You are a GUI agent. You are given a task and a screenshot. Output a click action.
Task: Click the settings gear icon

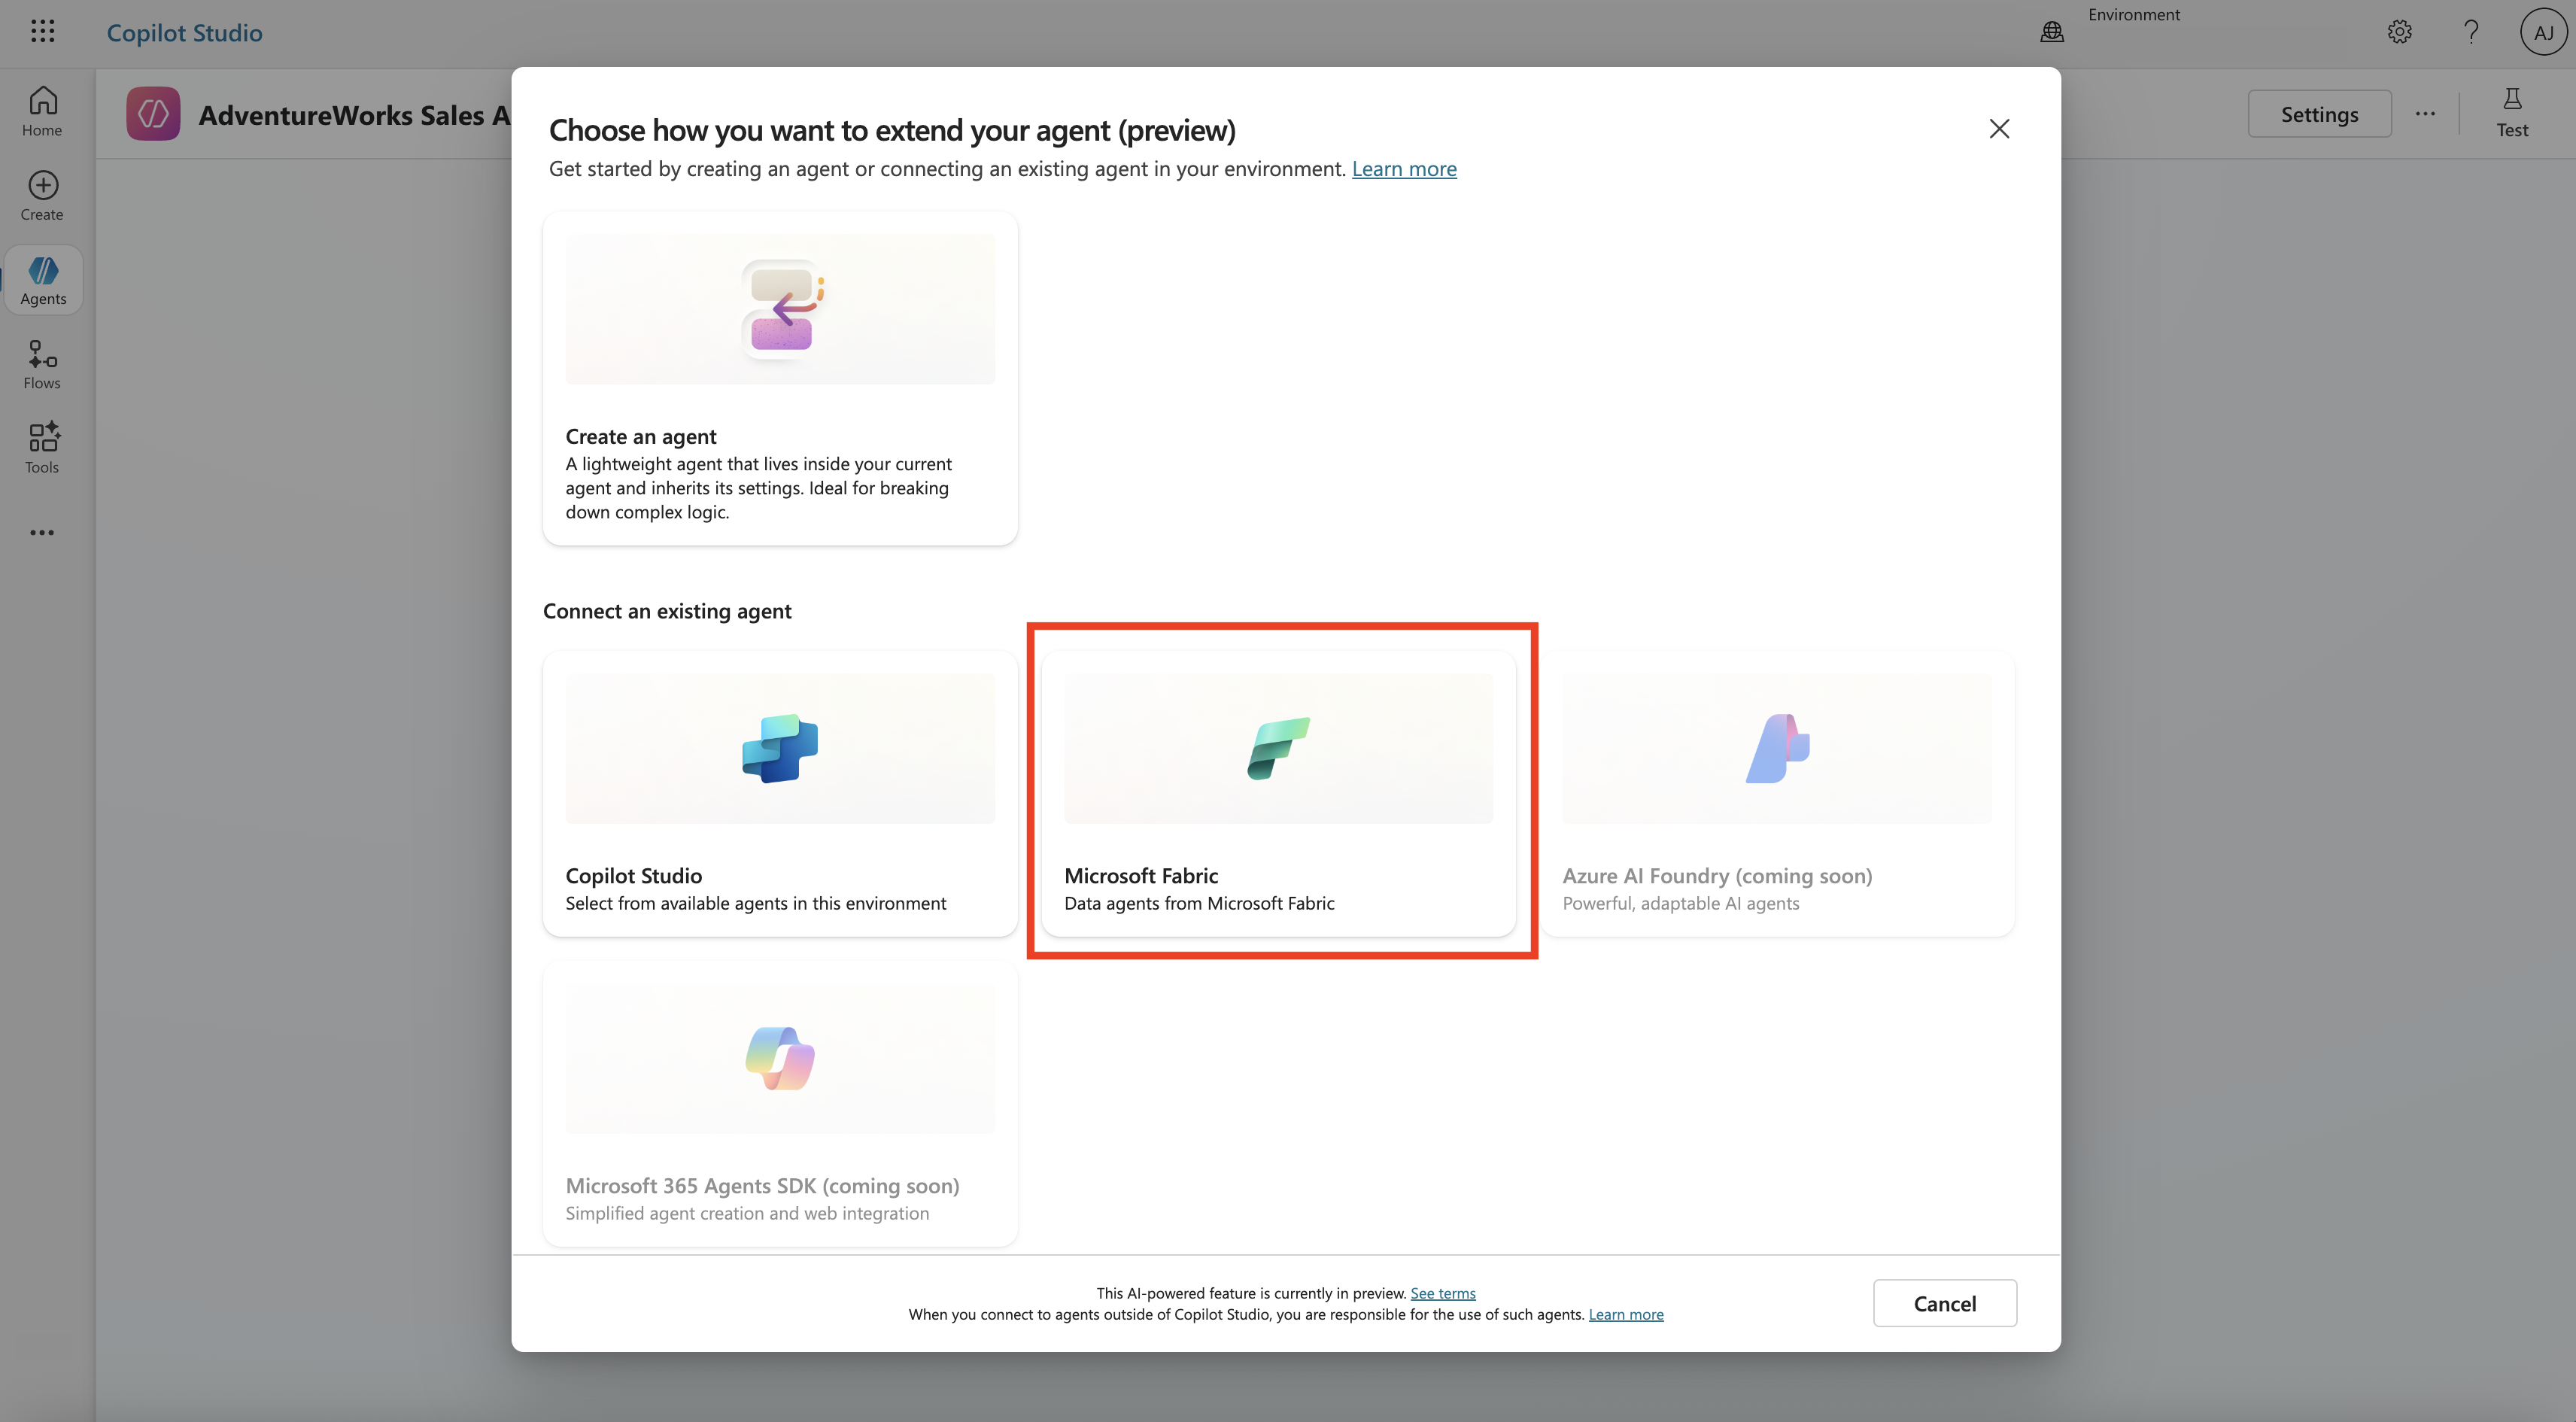[2399, 32]
